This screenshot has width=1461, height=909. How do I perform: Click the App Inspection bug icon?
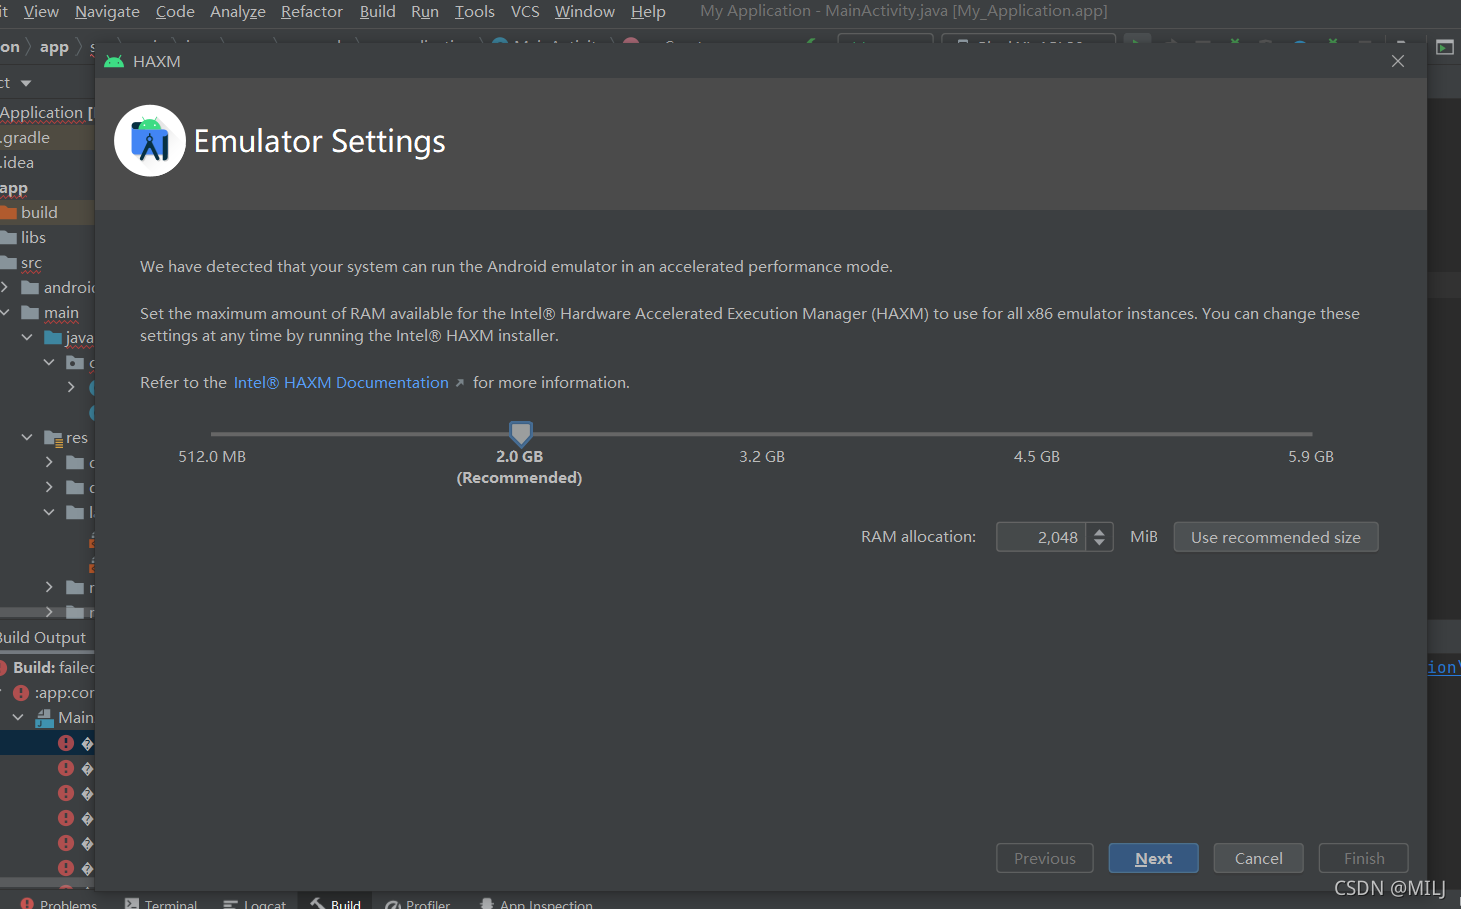click(x=487, y=903)
